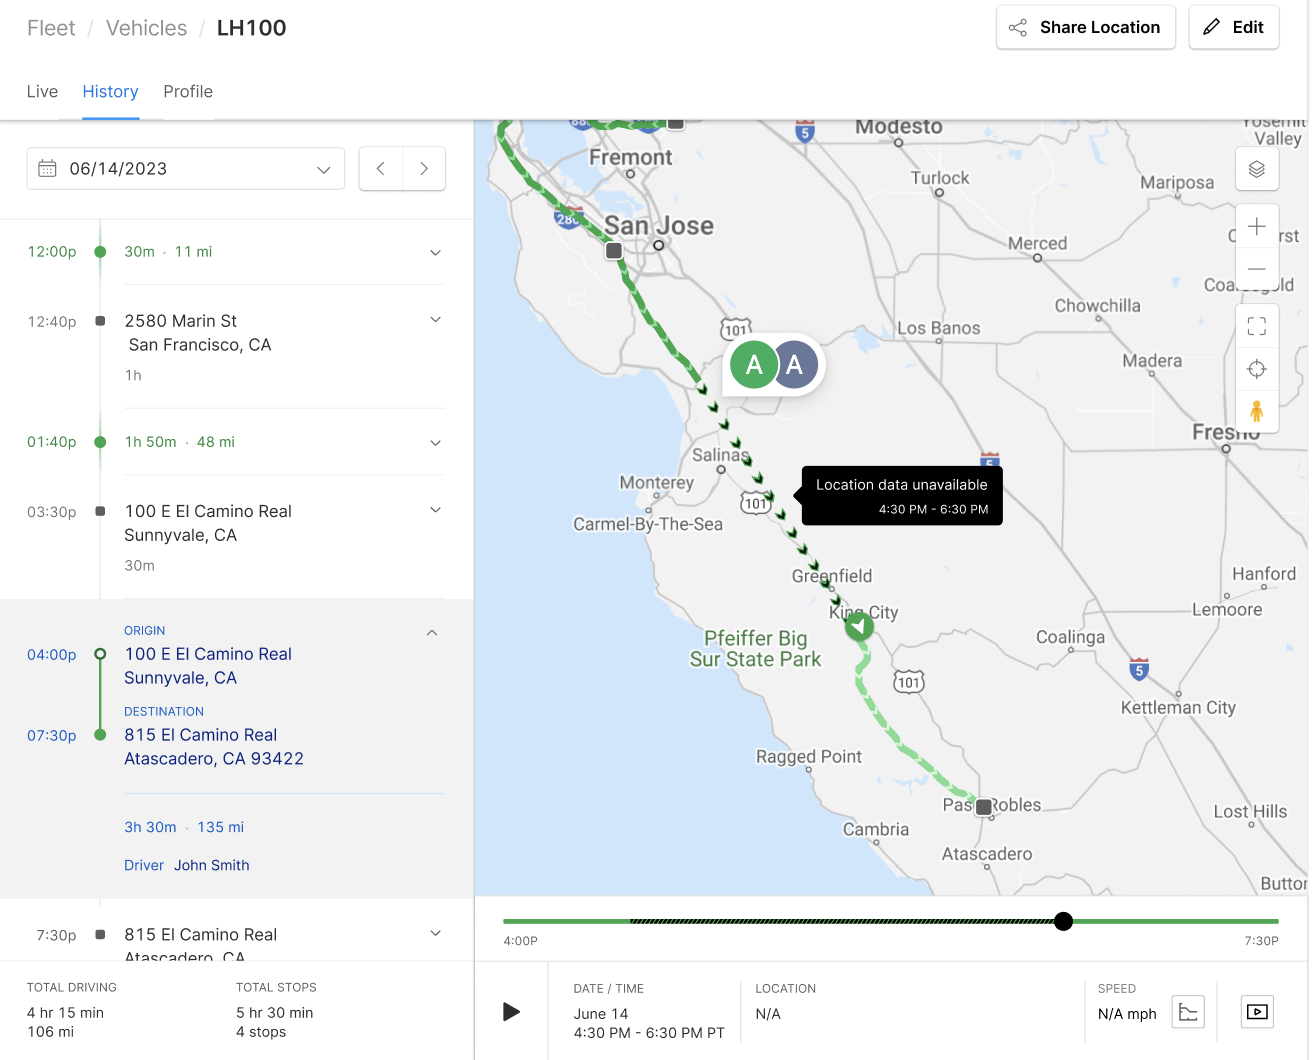
Task: Collapse the Sunnyvale to Atascadero trip
Action: coord(432,632)
